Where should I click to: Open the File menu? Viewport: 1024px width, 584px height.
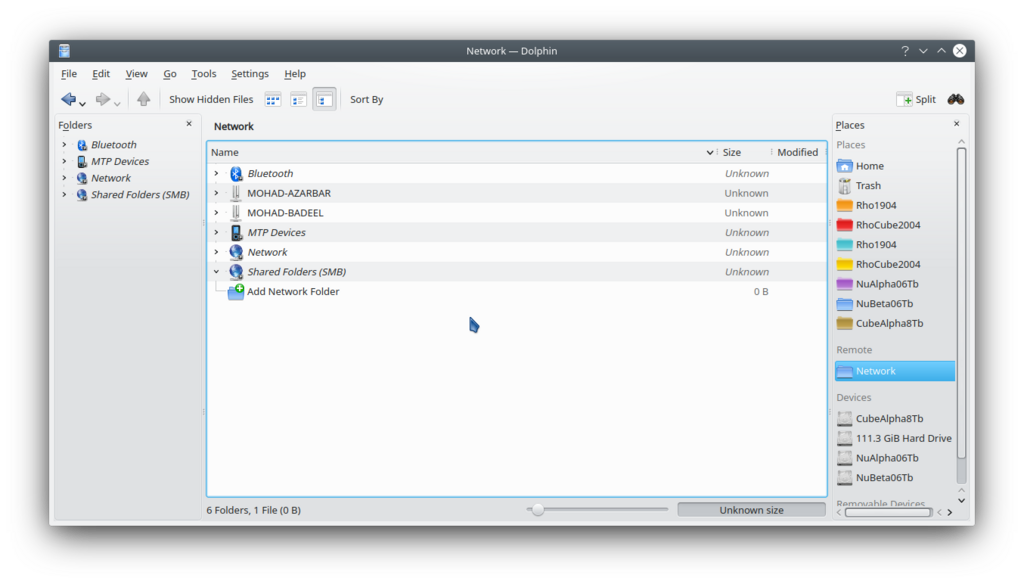click(69, 74)
